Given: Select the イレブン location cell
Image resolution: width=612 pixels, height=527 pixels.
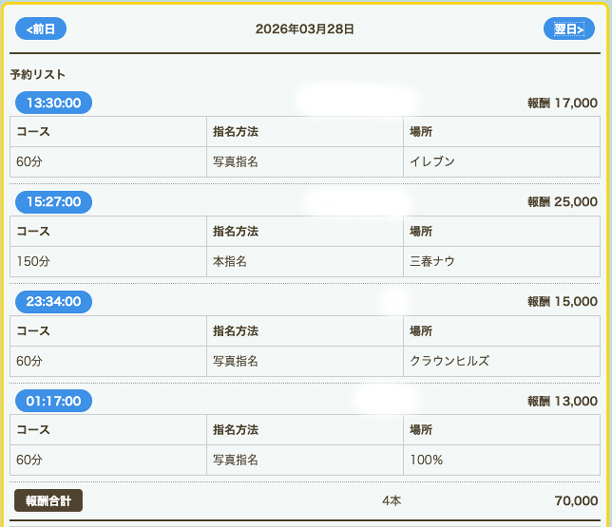Looking at the screenshot, I should coord(432,161).
